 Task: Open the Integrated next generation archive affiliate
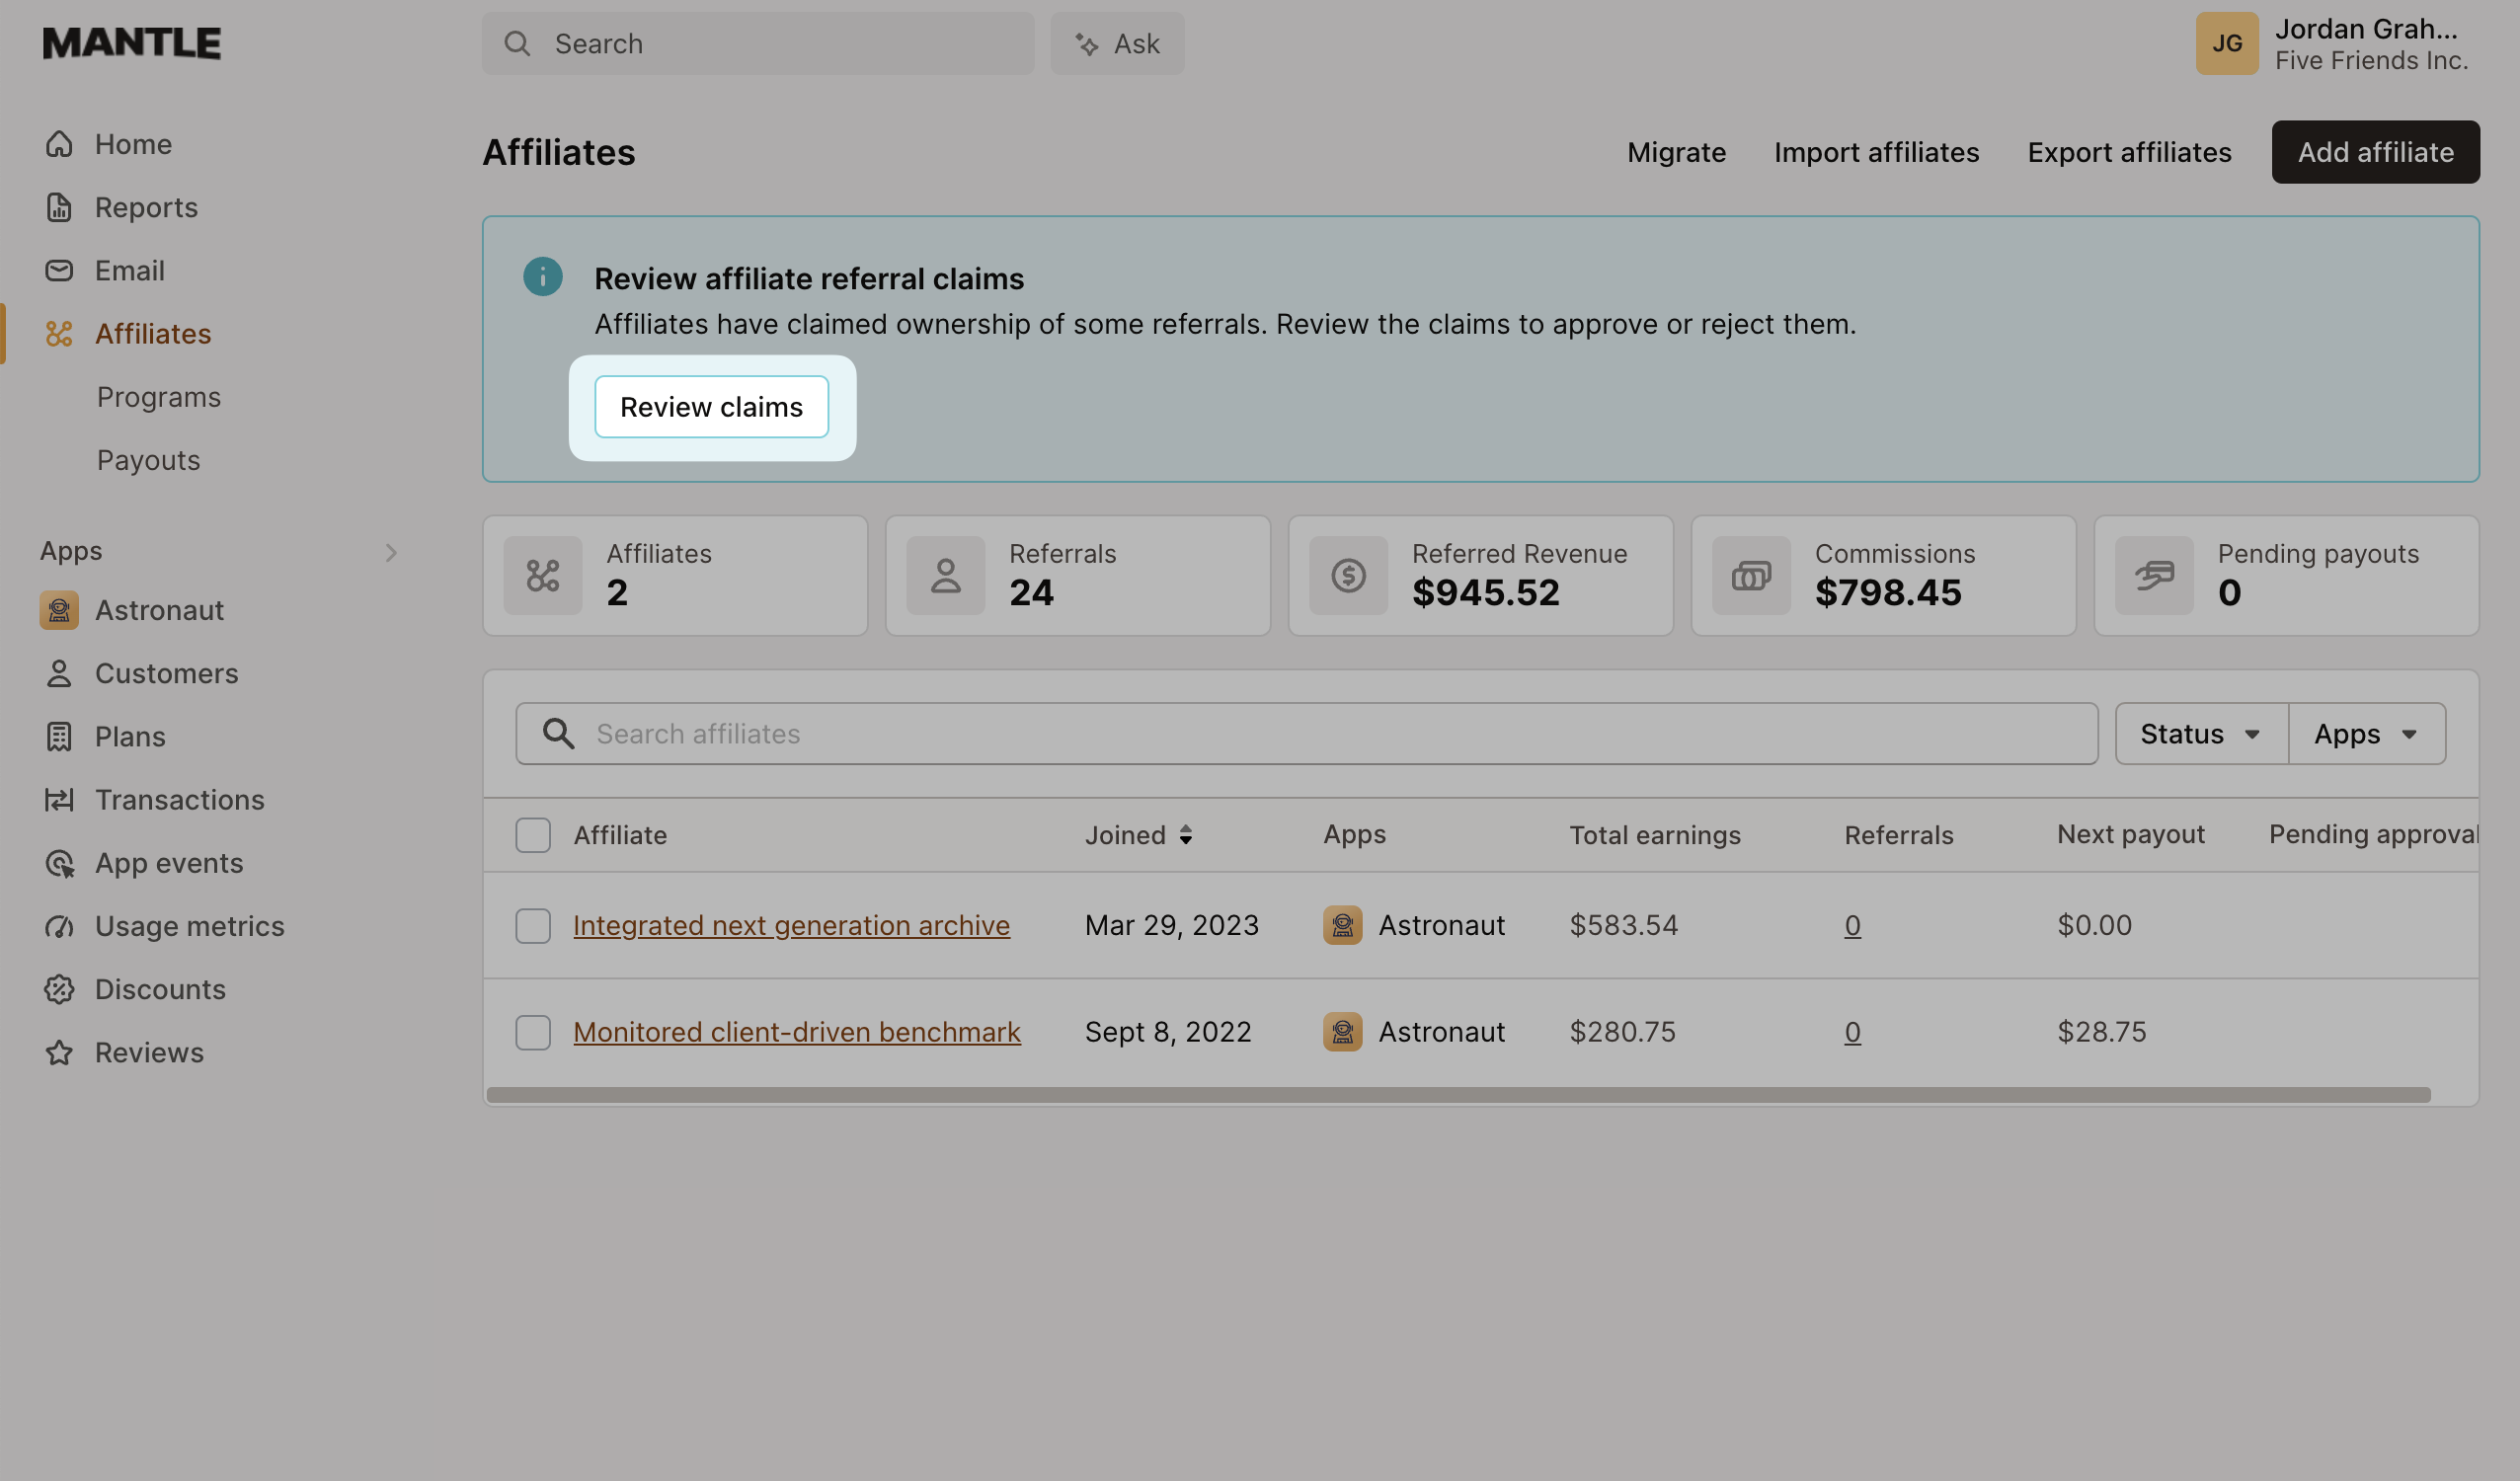pyautogui.click(x=791, y=925)
